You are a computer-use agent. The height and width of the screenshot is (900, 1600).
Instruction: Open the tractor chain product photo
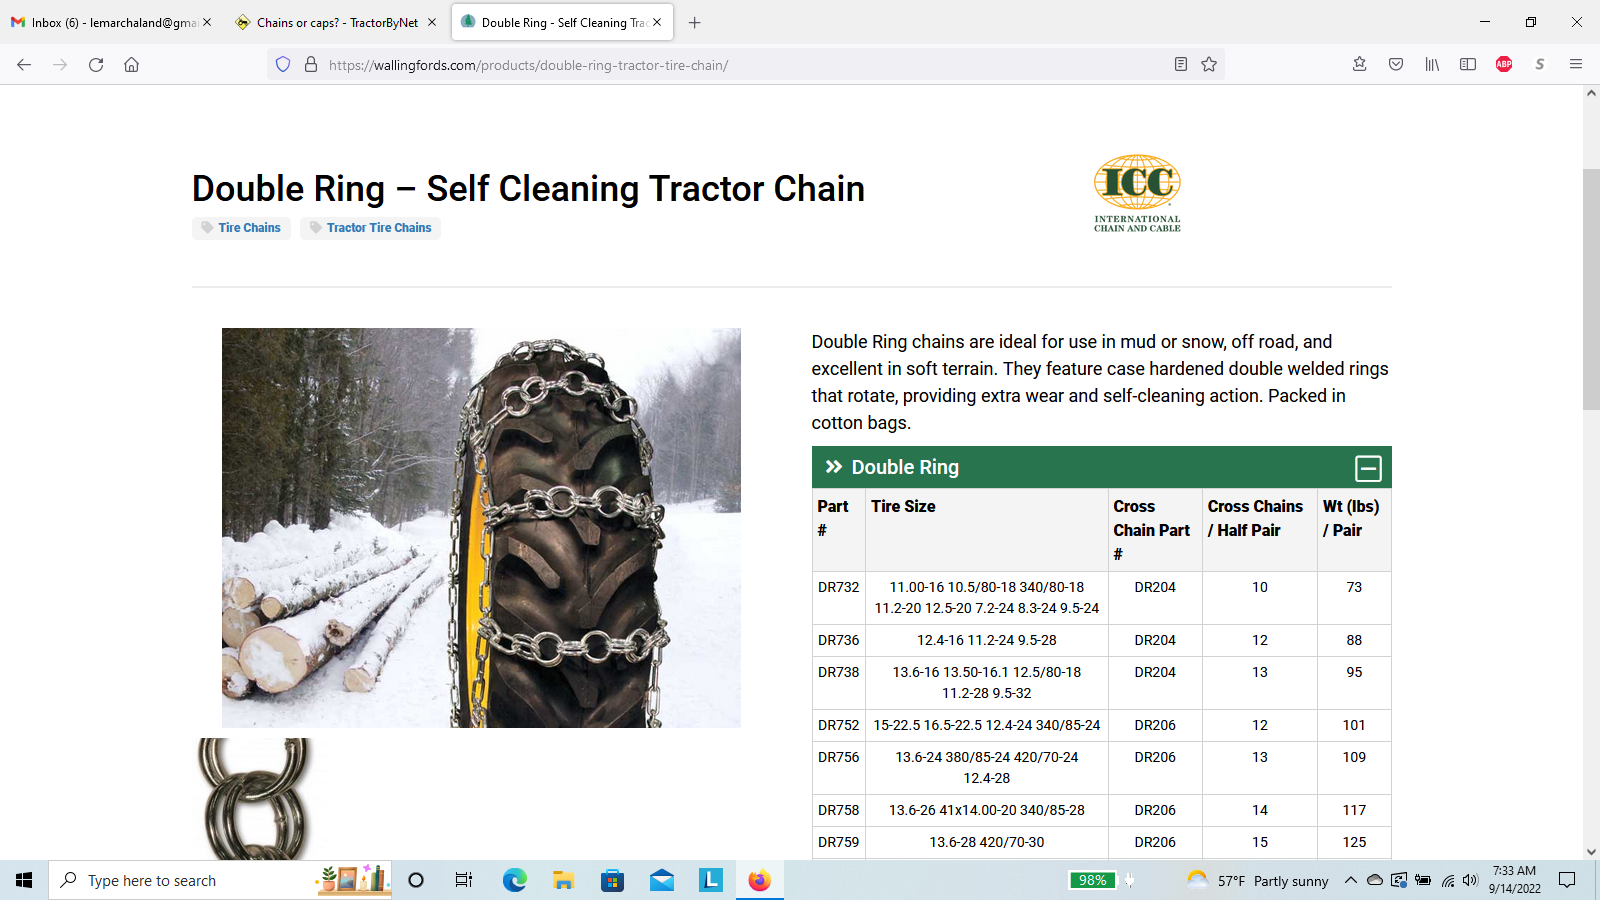[481, 528]
